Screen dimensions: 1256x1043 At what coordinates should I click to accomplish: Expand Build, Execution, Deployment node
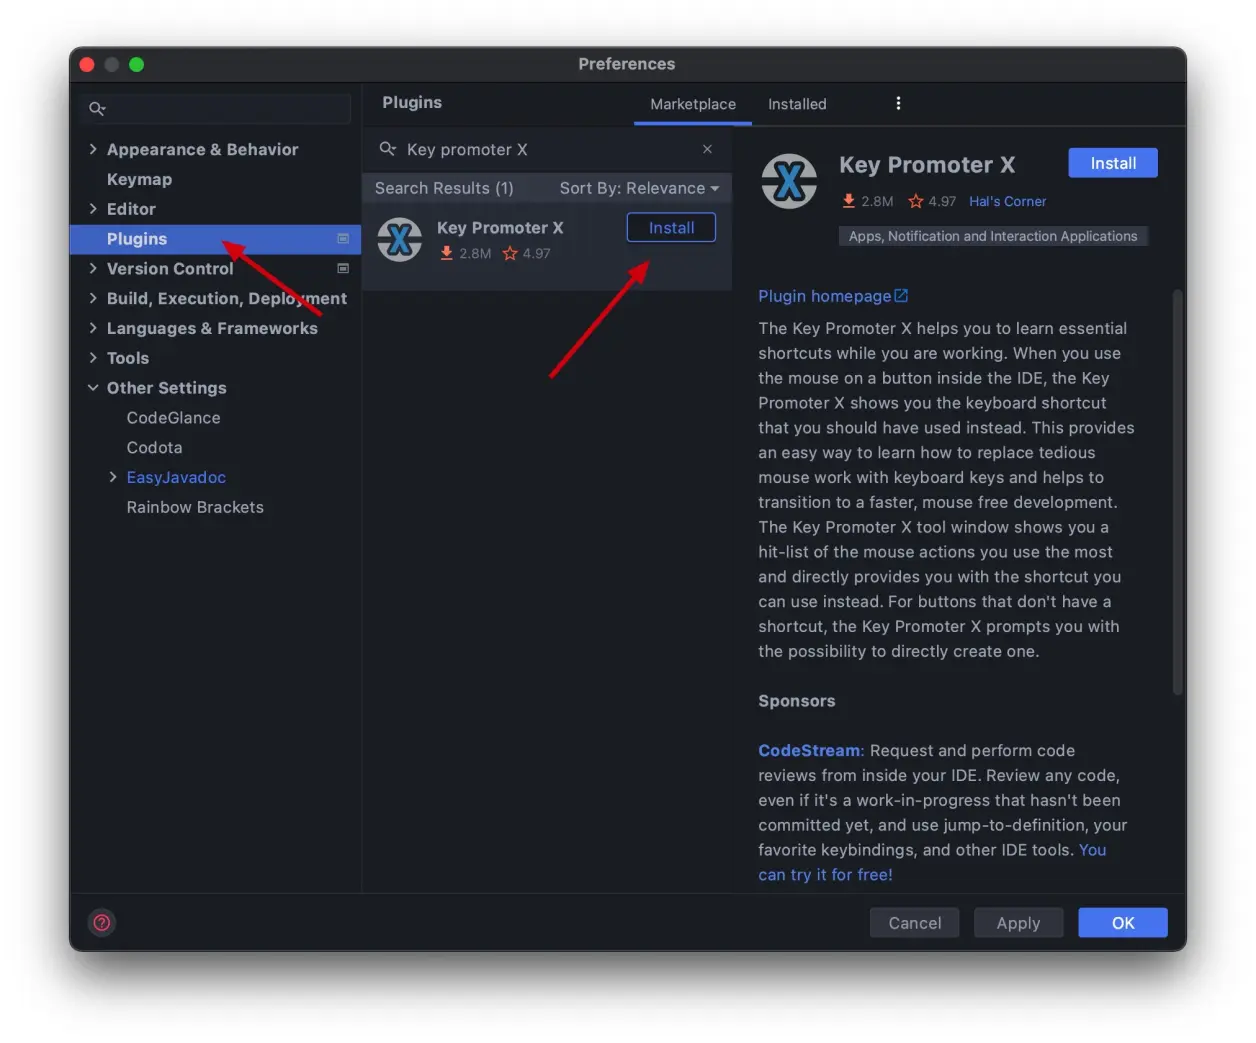[x=93, y=298]
